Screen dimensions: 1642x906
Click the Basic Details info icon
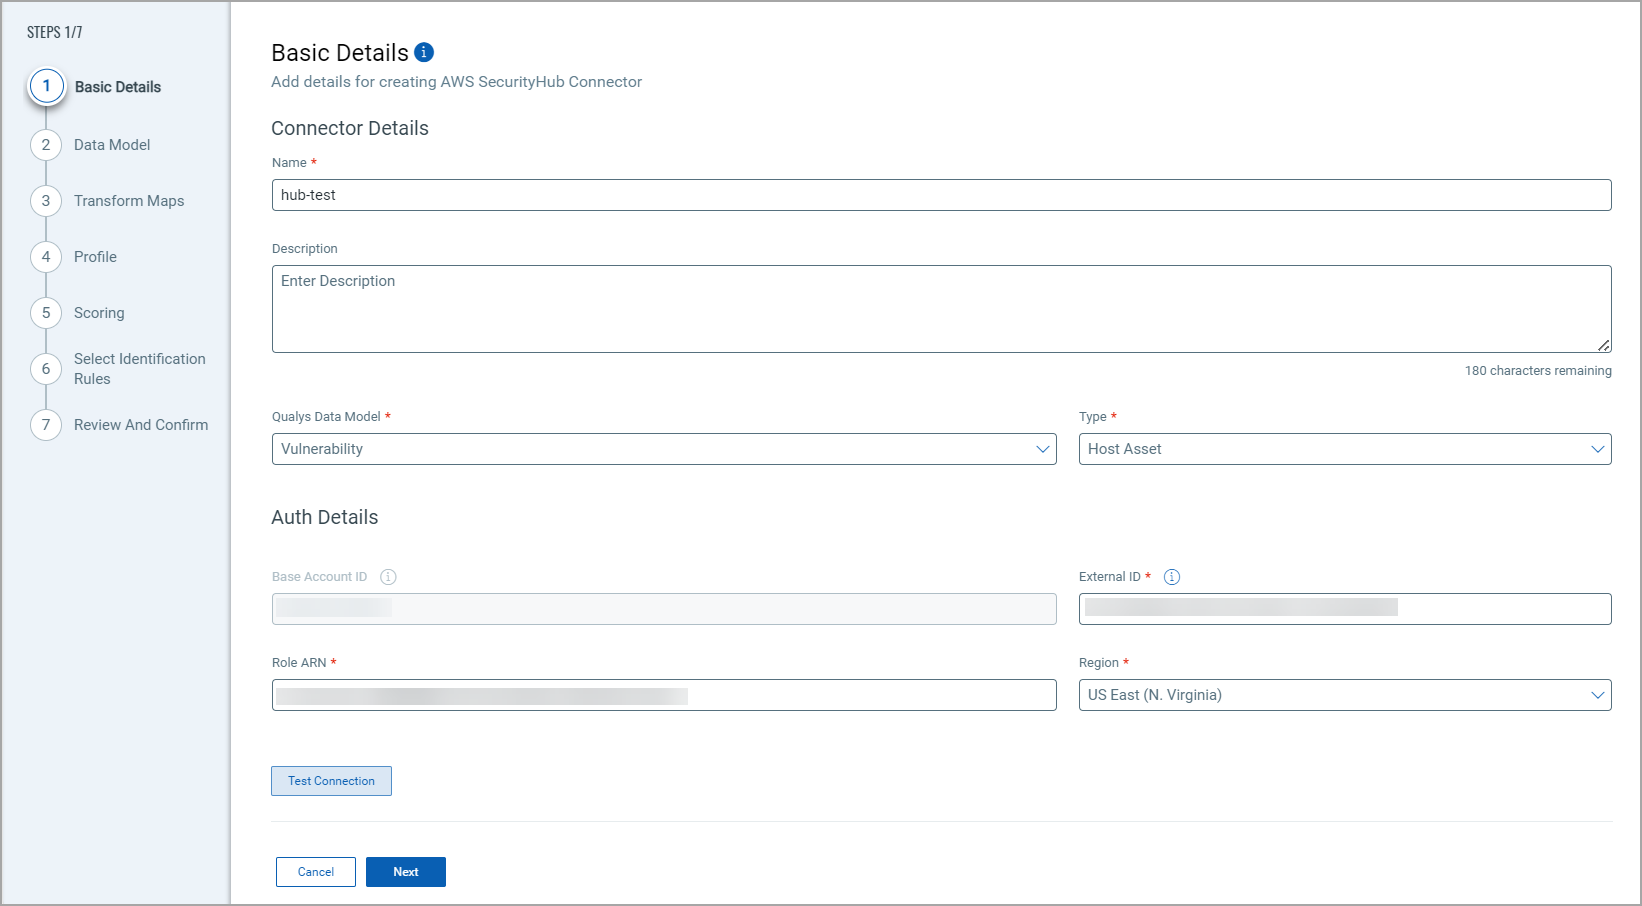point(424,52)
